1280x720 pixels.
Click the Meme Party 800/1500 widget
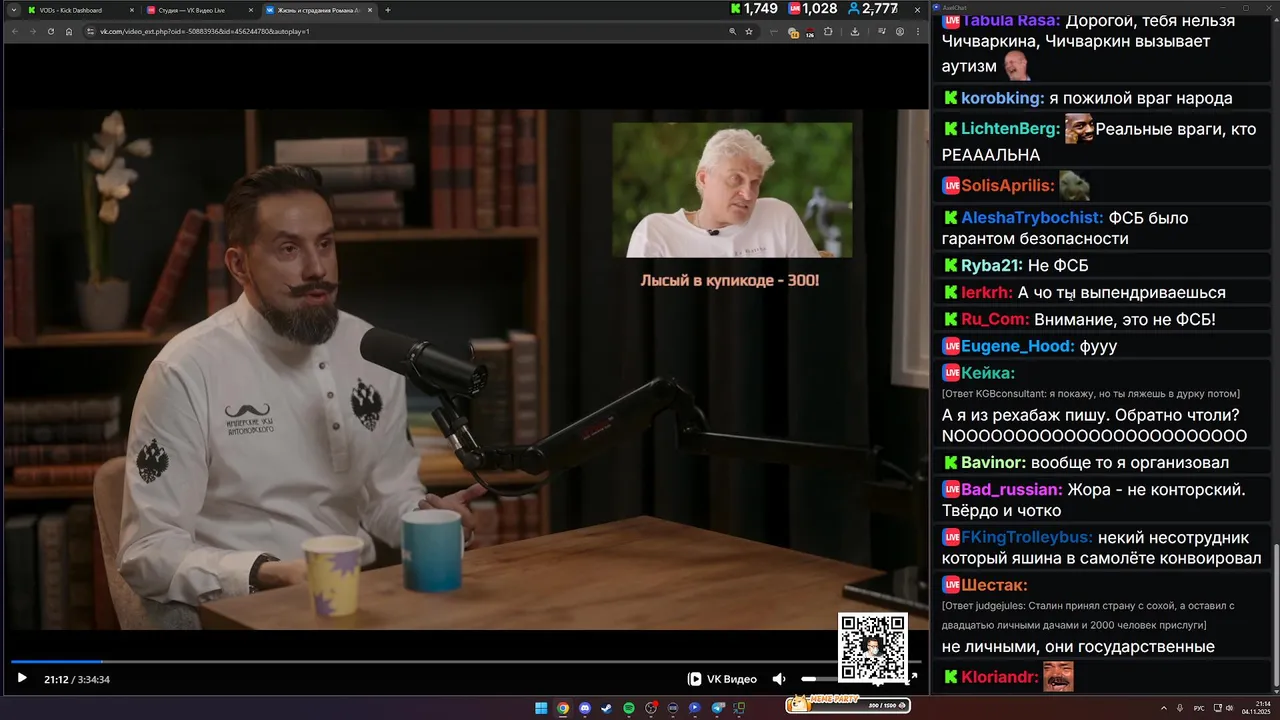point(848,705)
